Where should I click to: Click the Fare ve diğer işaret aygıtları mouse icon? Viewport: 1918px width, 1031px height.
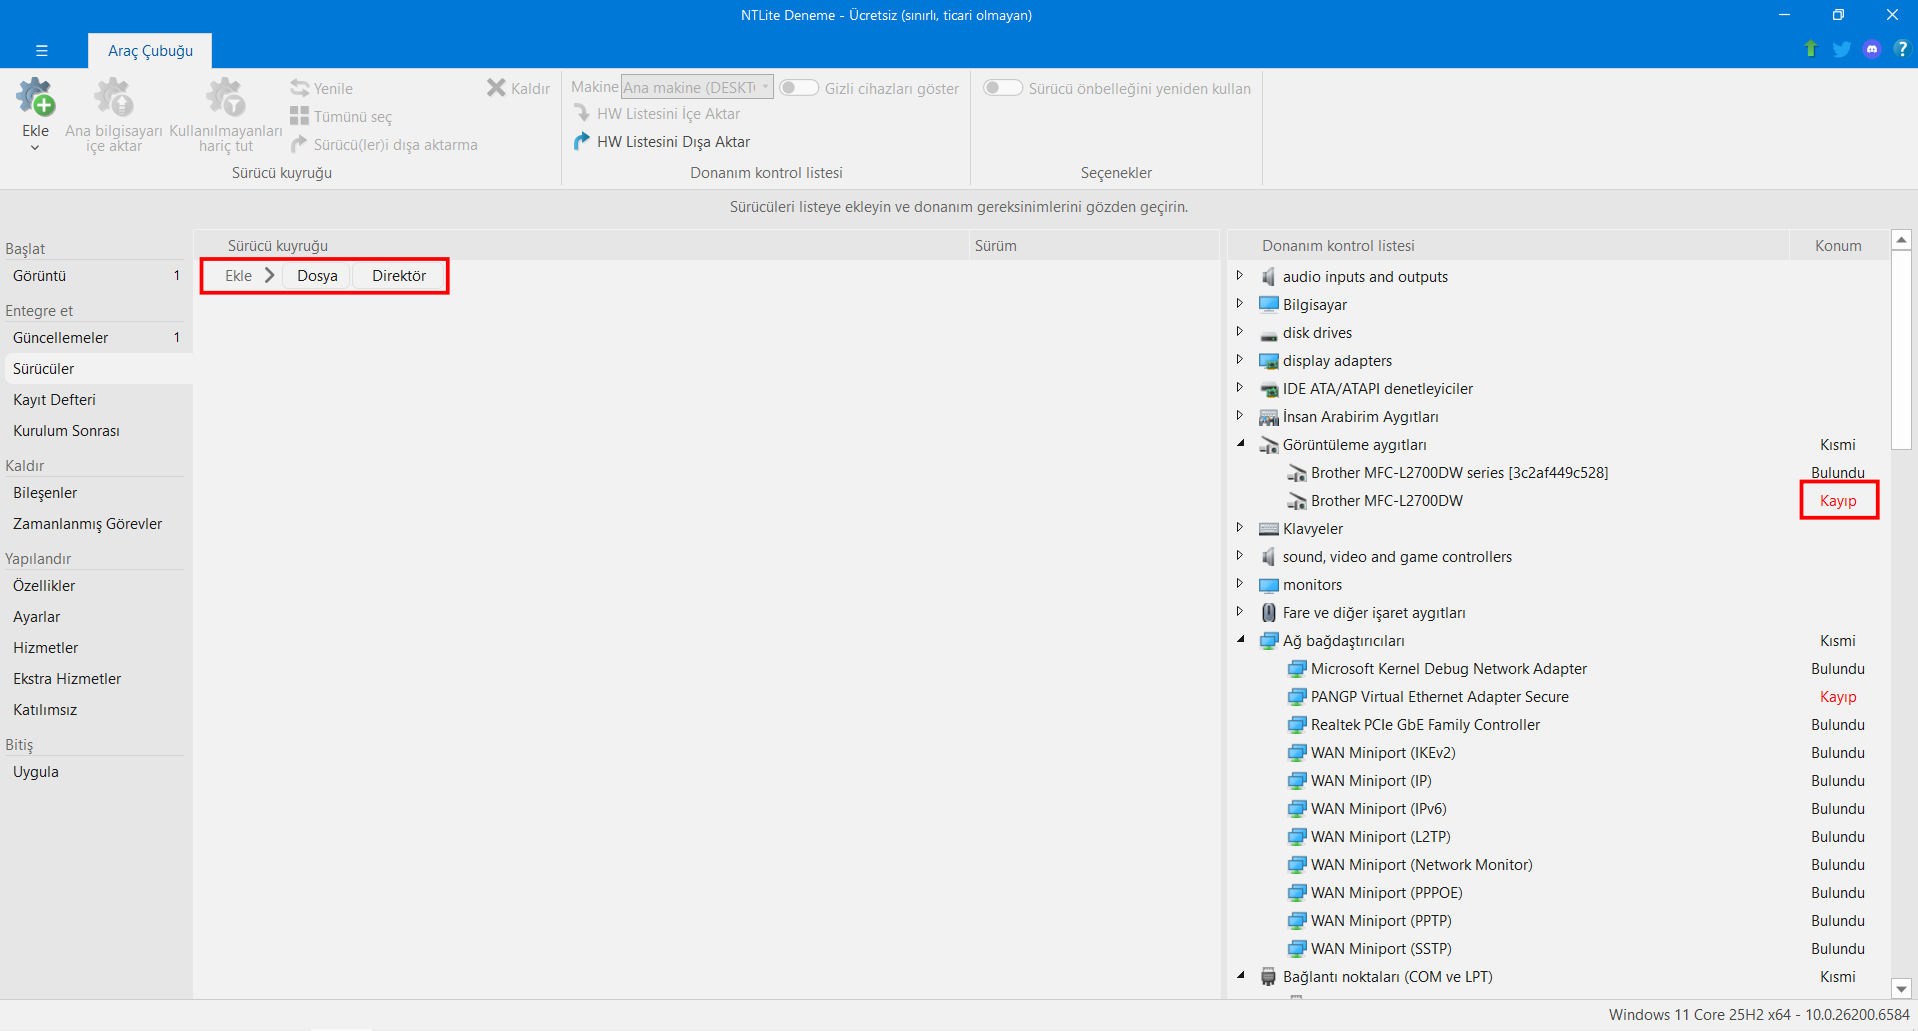(x=1269, y=612)
